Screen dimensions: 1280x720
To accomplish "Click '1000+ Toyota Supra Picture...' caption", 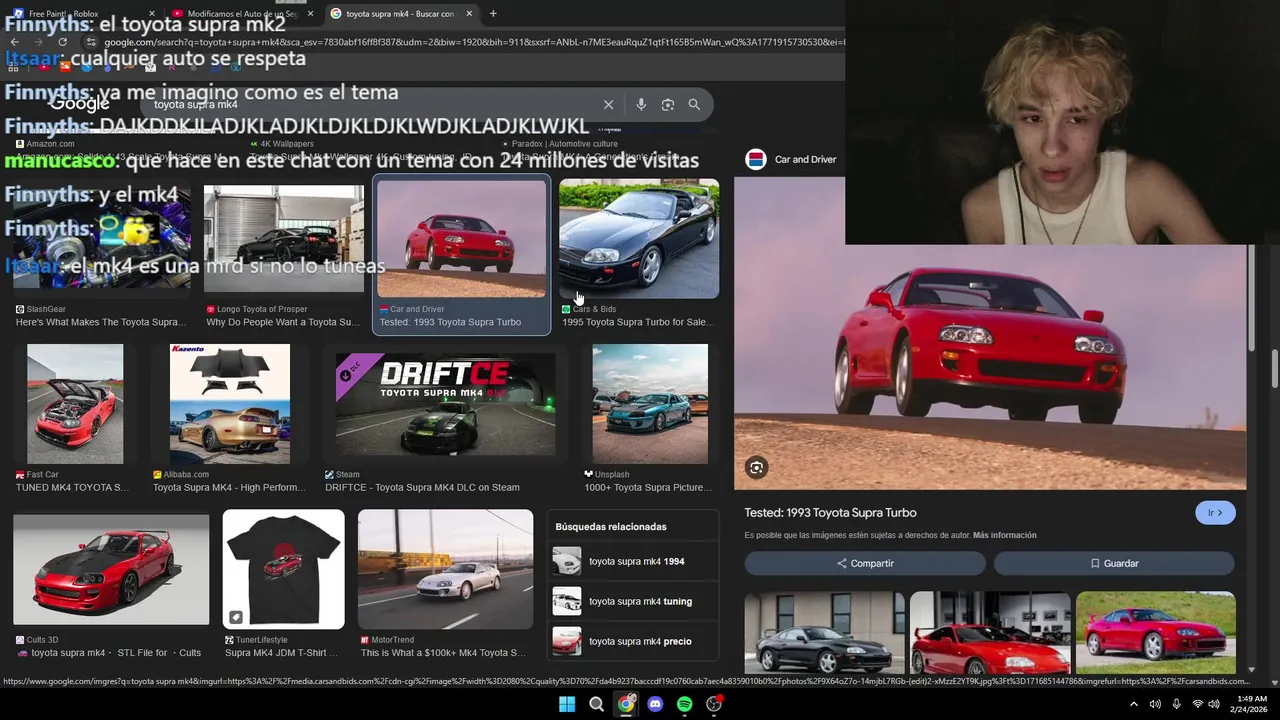I will coord(648,488).
